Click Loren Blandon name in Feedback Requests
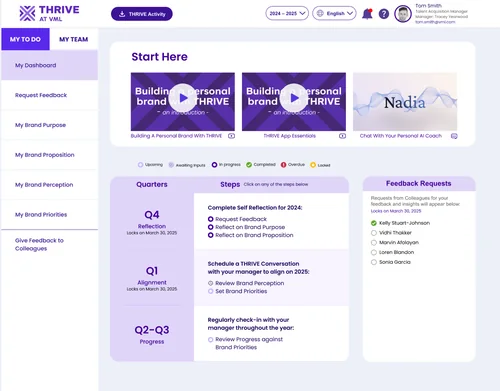Viewport: 500px width, 391px height. tap(397, 252)
